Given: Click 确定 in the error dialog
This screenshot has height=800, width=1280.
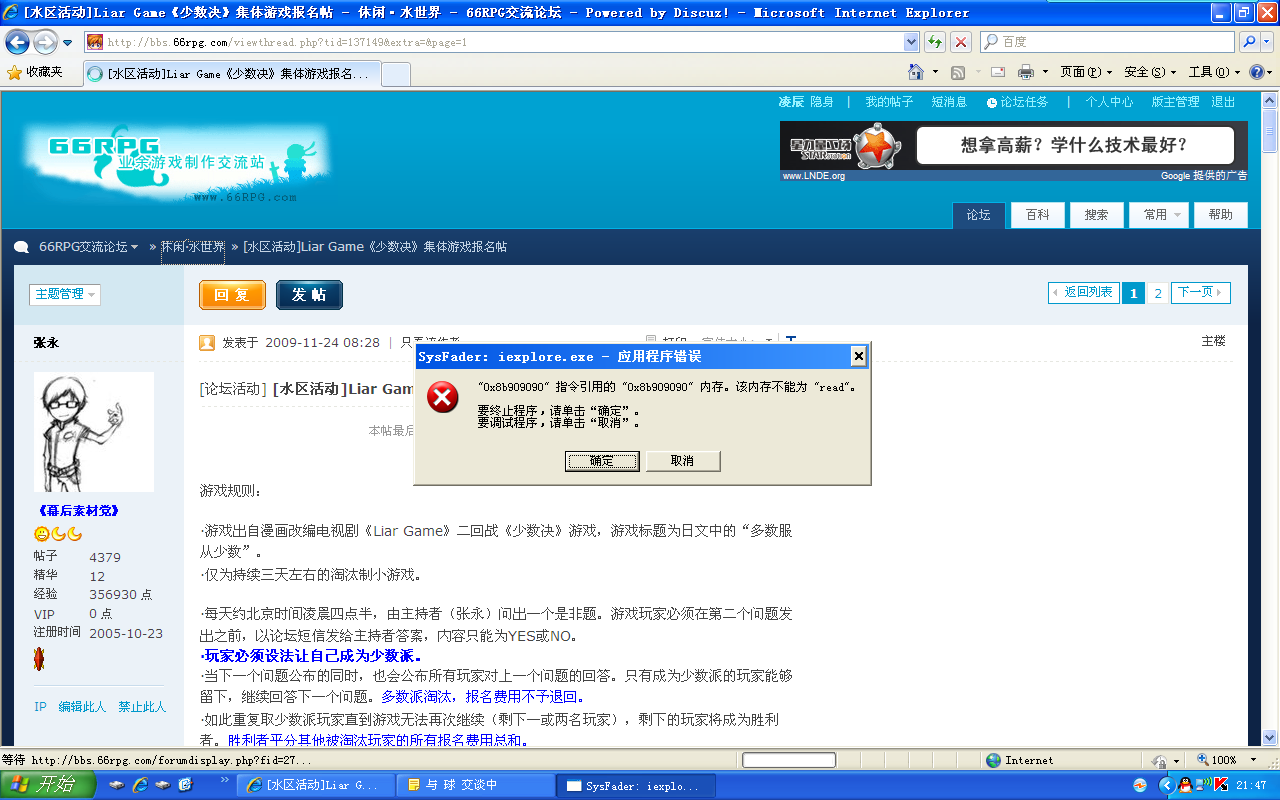Looking at the screenshot, I should 602,461.
